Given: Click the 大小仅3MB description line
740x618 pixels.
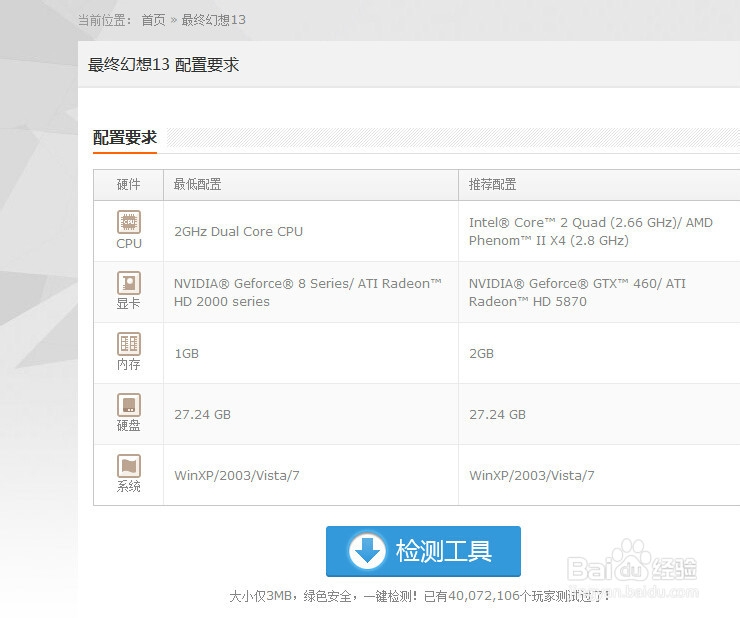Looking at the screenshot, I should (x=419, y=596).
